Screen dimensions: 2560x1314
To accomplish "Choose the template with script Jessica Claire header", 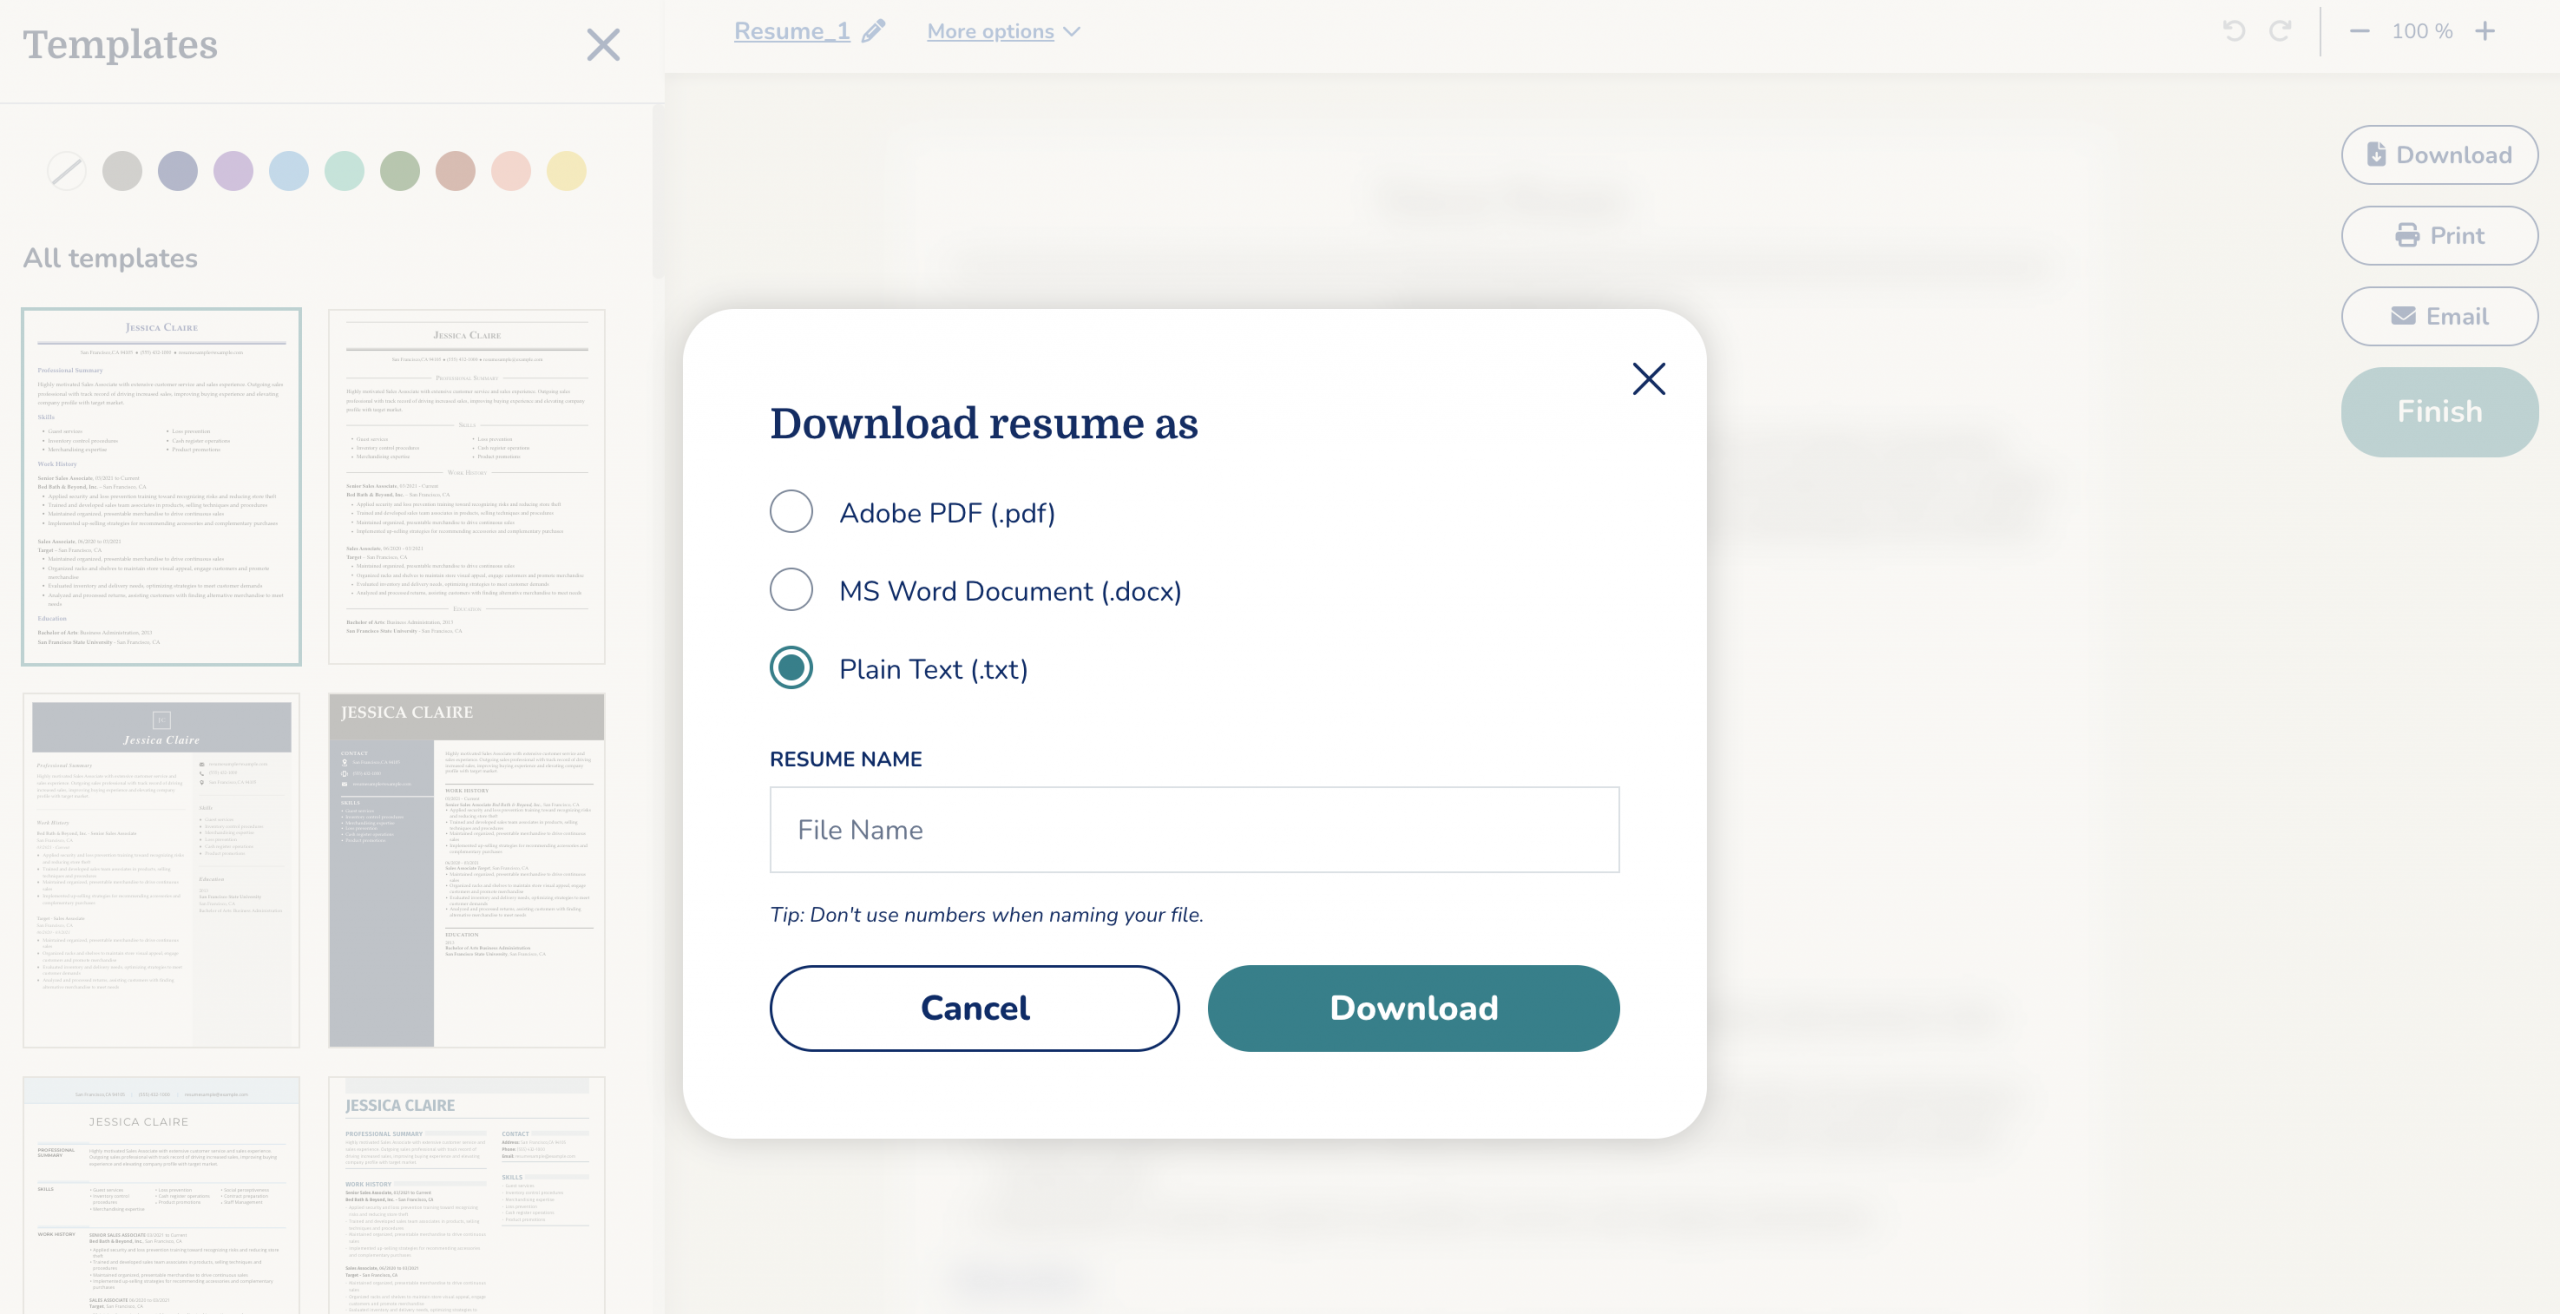I will (x=161, y=870).
